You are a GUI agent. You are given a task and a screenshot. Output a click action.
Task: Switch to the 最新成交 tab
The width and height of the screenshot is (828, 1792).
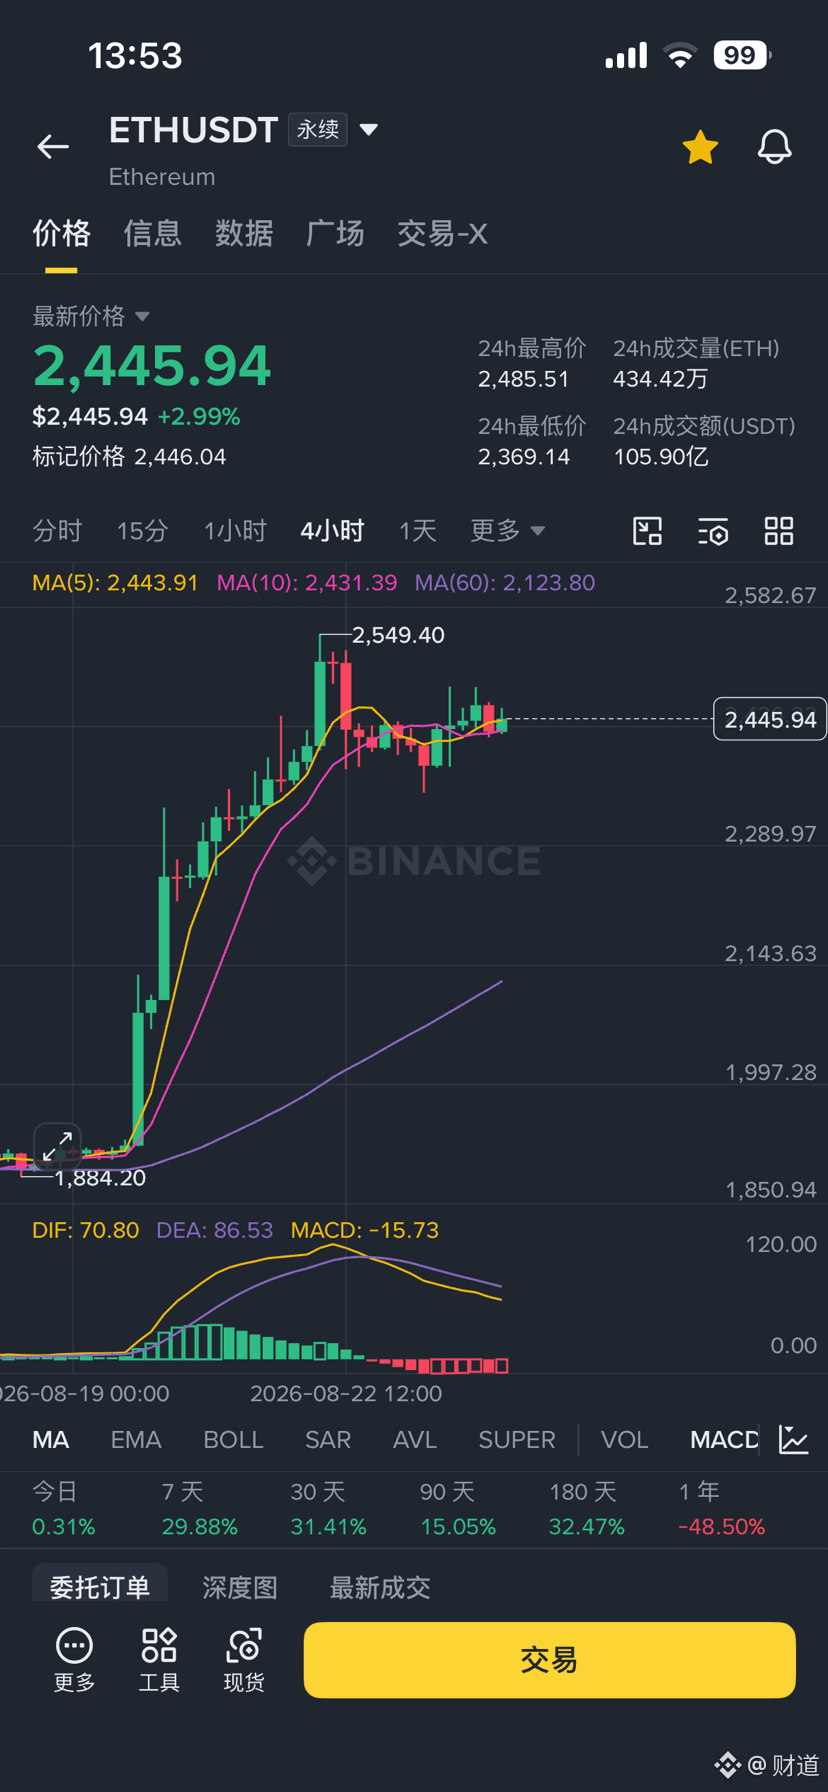380,1587
